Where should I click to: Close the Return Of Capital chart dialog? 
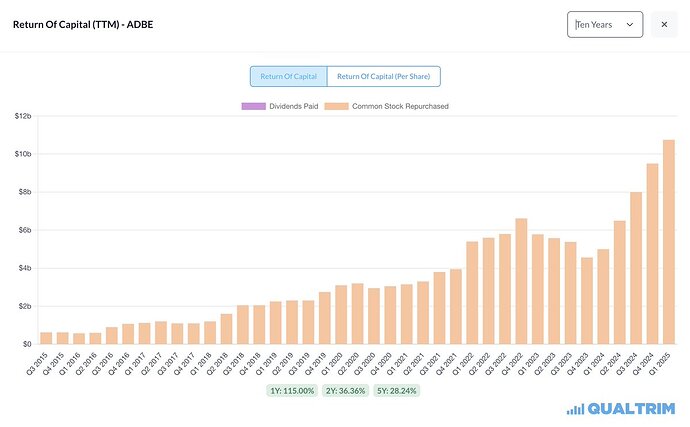click(x=664, y=25)
